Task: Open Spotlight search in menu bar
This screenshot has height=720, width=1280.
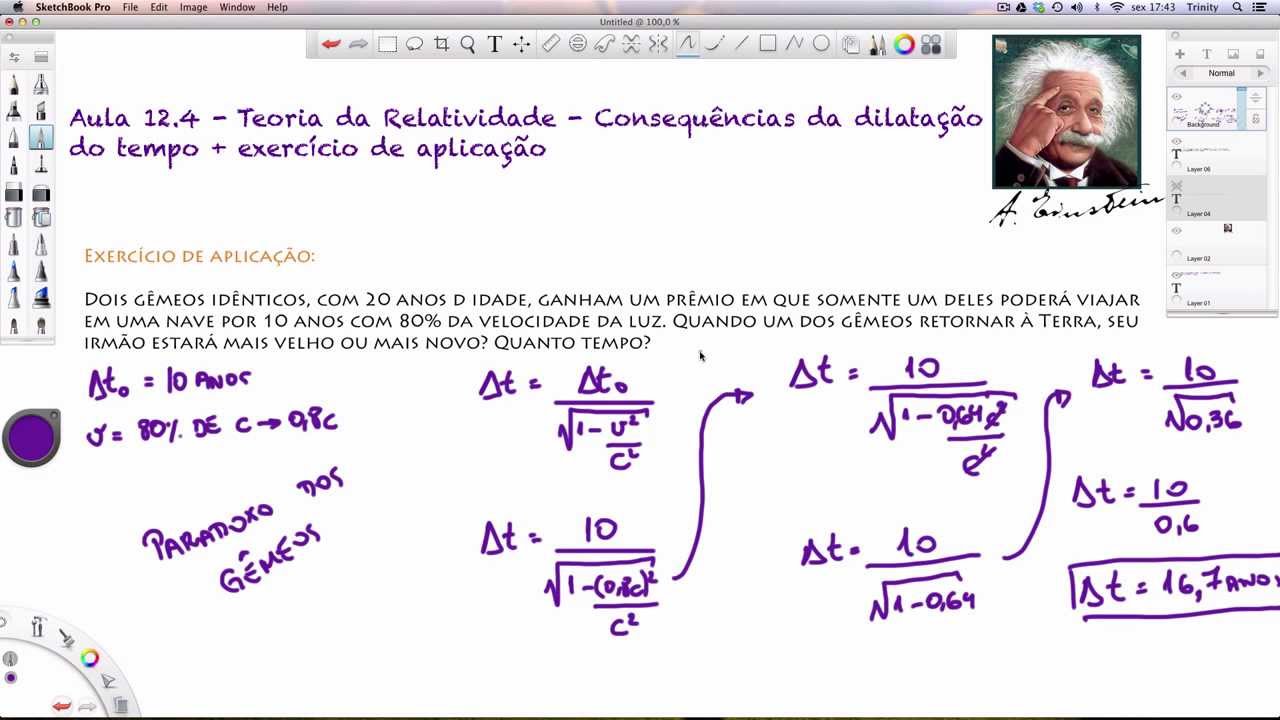Action: [1237, 7]
